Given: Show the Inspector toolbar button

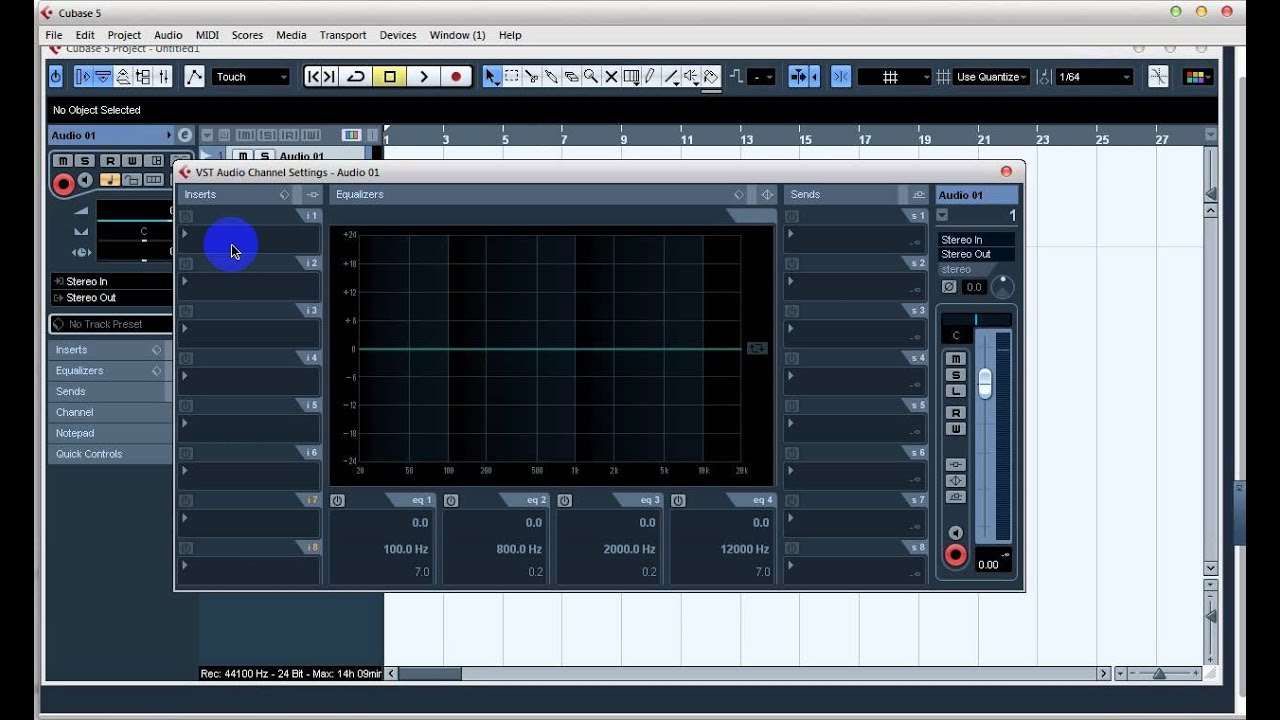Looking at the screenshot, I should click(83, 77).
